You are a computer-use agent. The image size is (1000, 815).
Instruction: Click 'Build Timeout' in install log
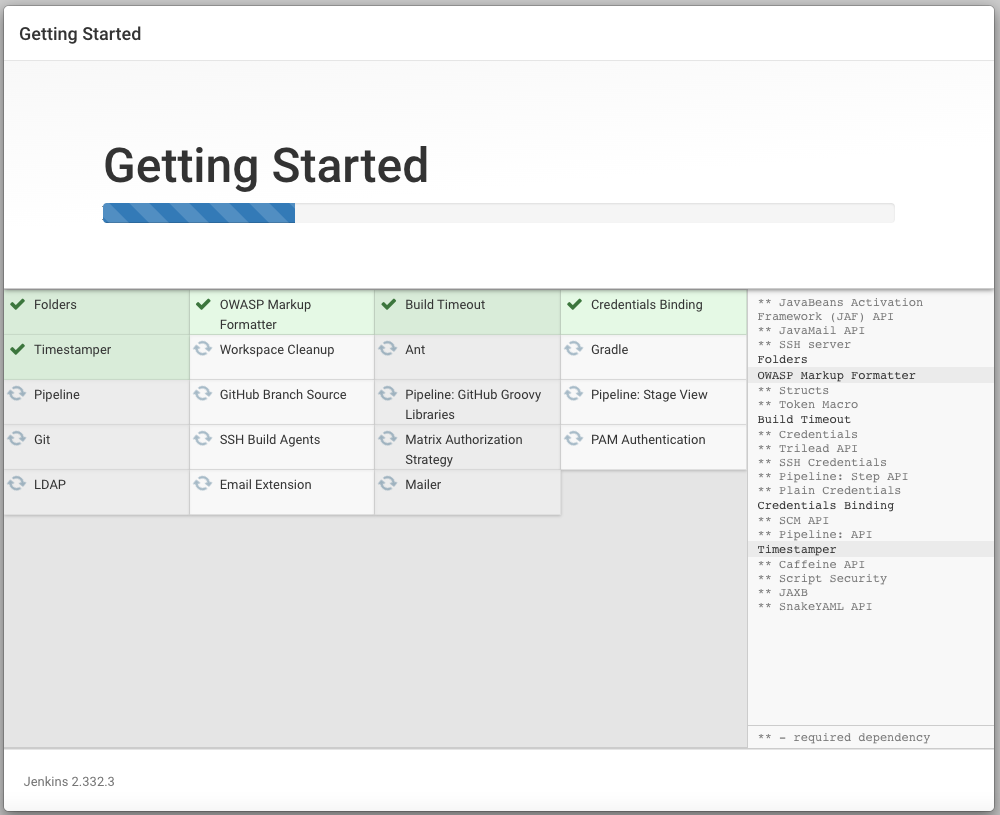click(x=804, y=420)
